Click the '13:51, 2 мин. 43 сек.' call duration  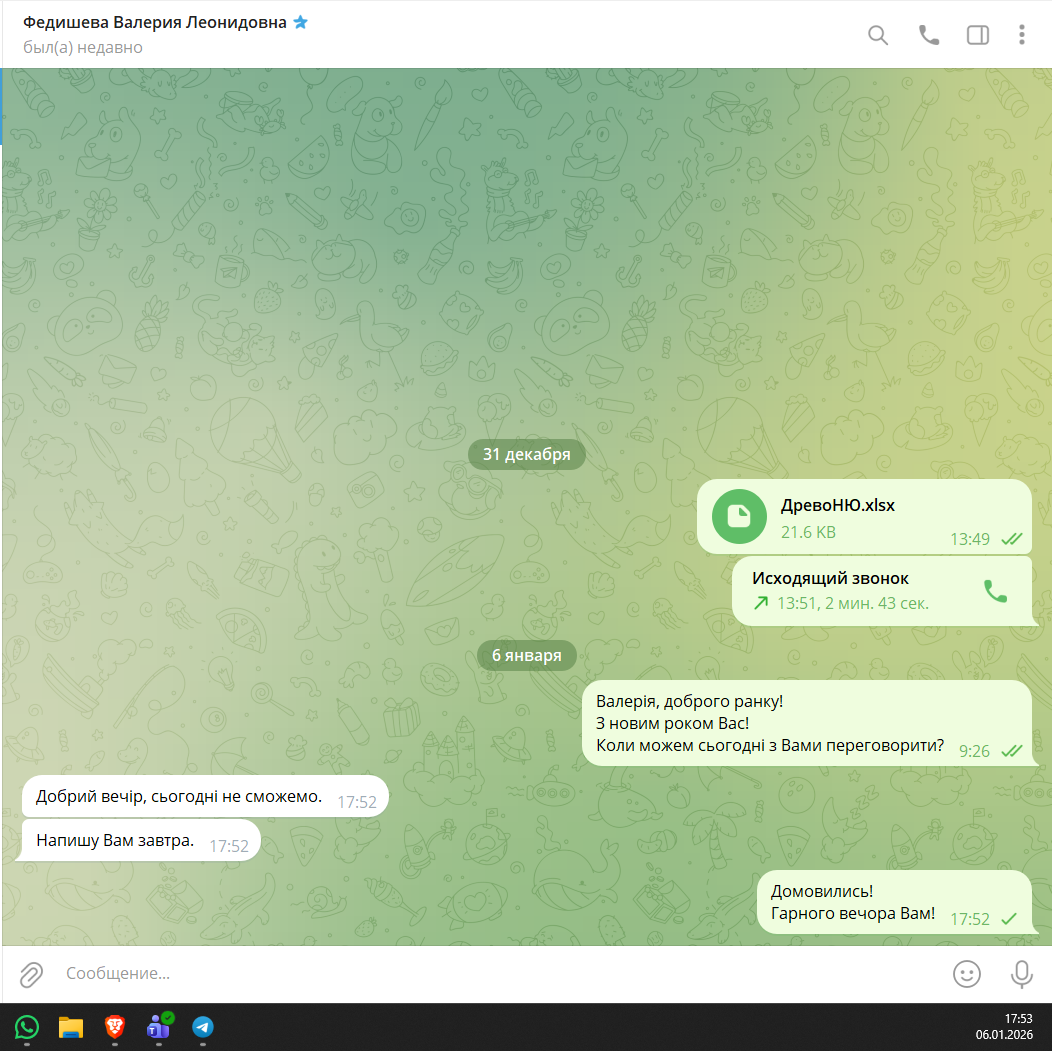pyautogui.click(x=853, y=604)
